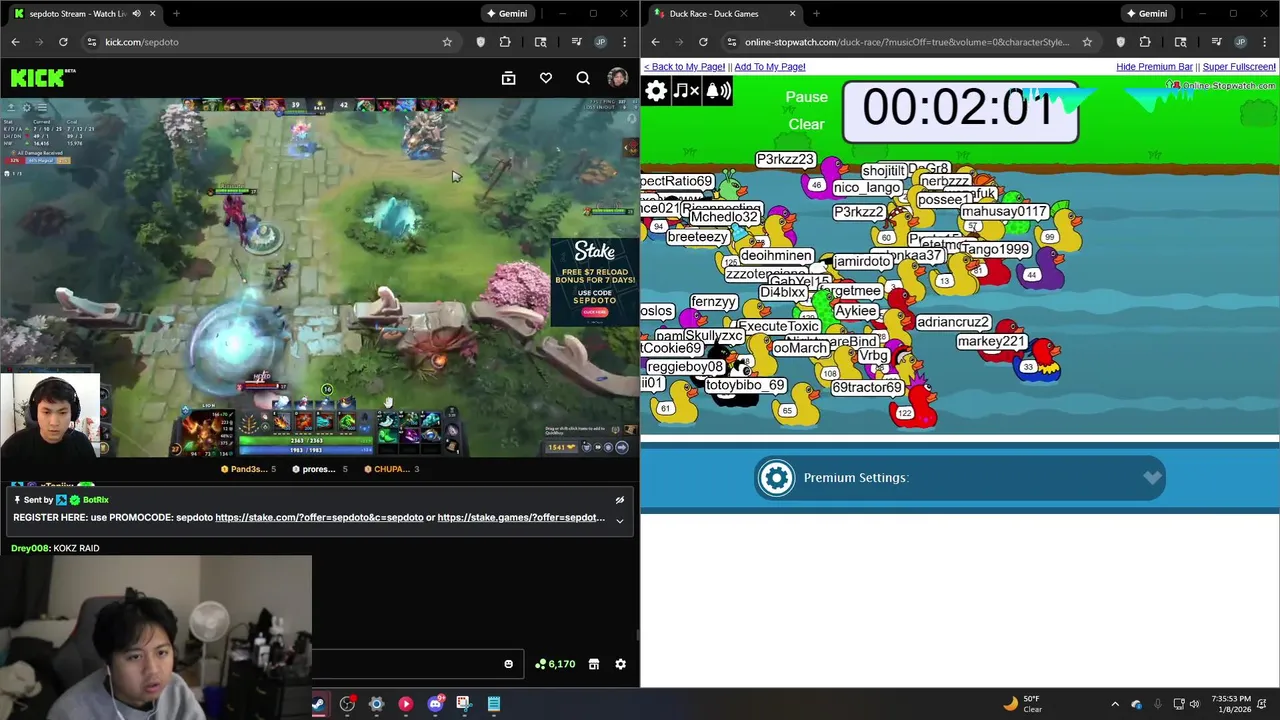Click the Stake free $7 reload ad

pyautogui.click(x=594, y=282)
